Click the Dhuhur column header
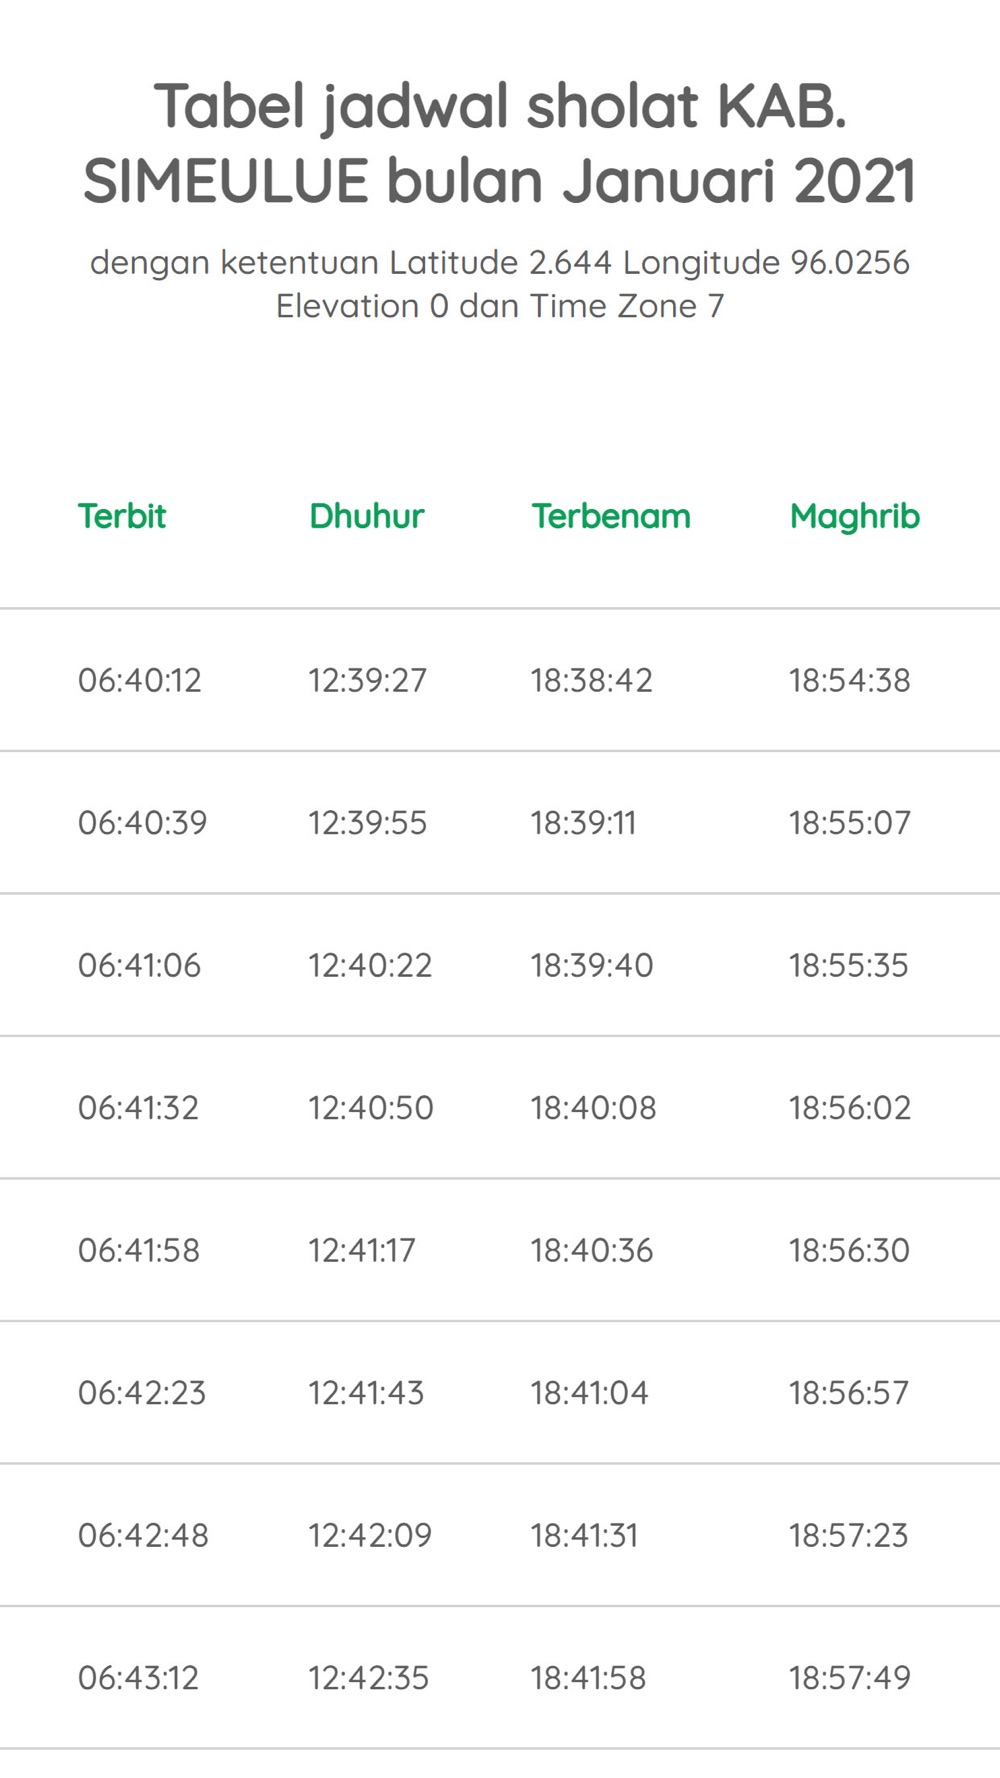This screenshot has height=1778, width=1000. coord(367,516)
